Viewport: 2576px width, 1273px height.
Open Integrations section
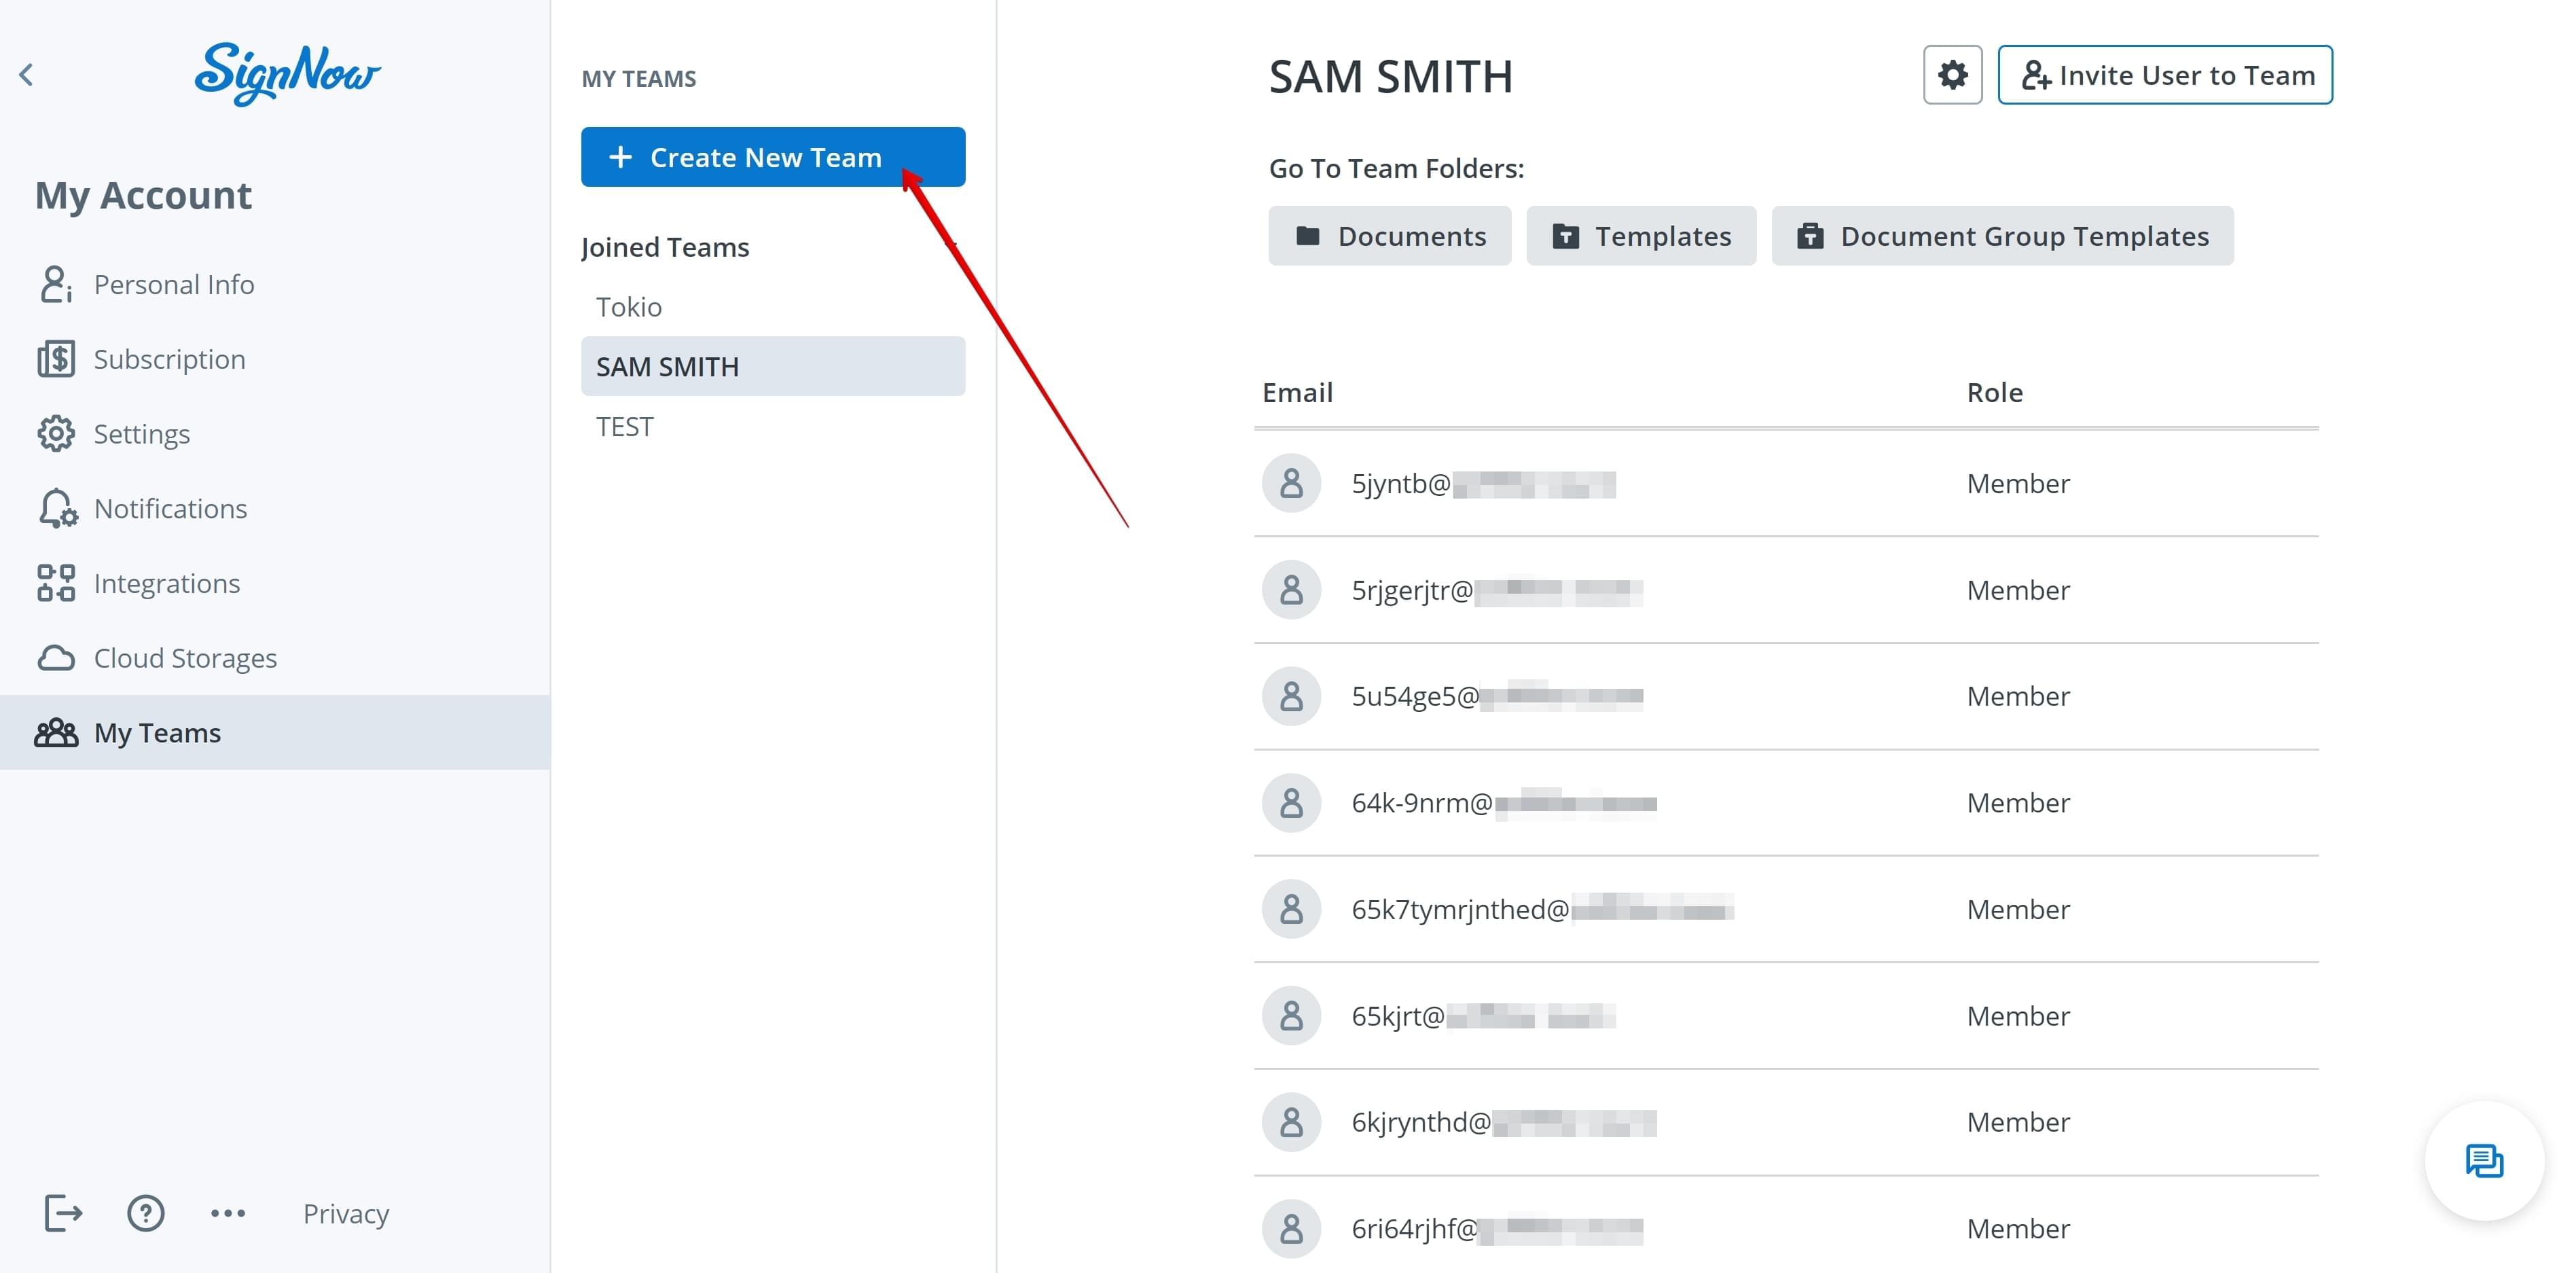coord(275,583)
